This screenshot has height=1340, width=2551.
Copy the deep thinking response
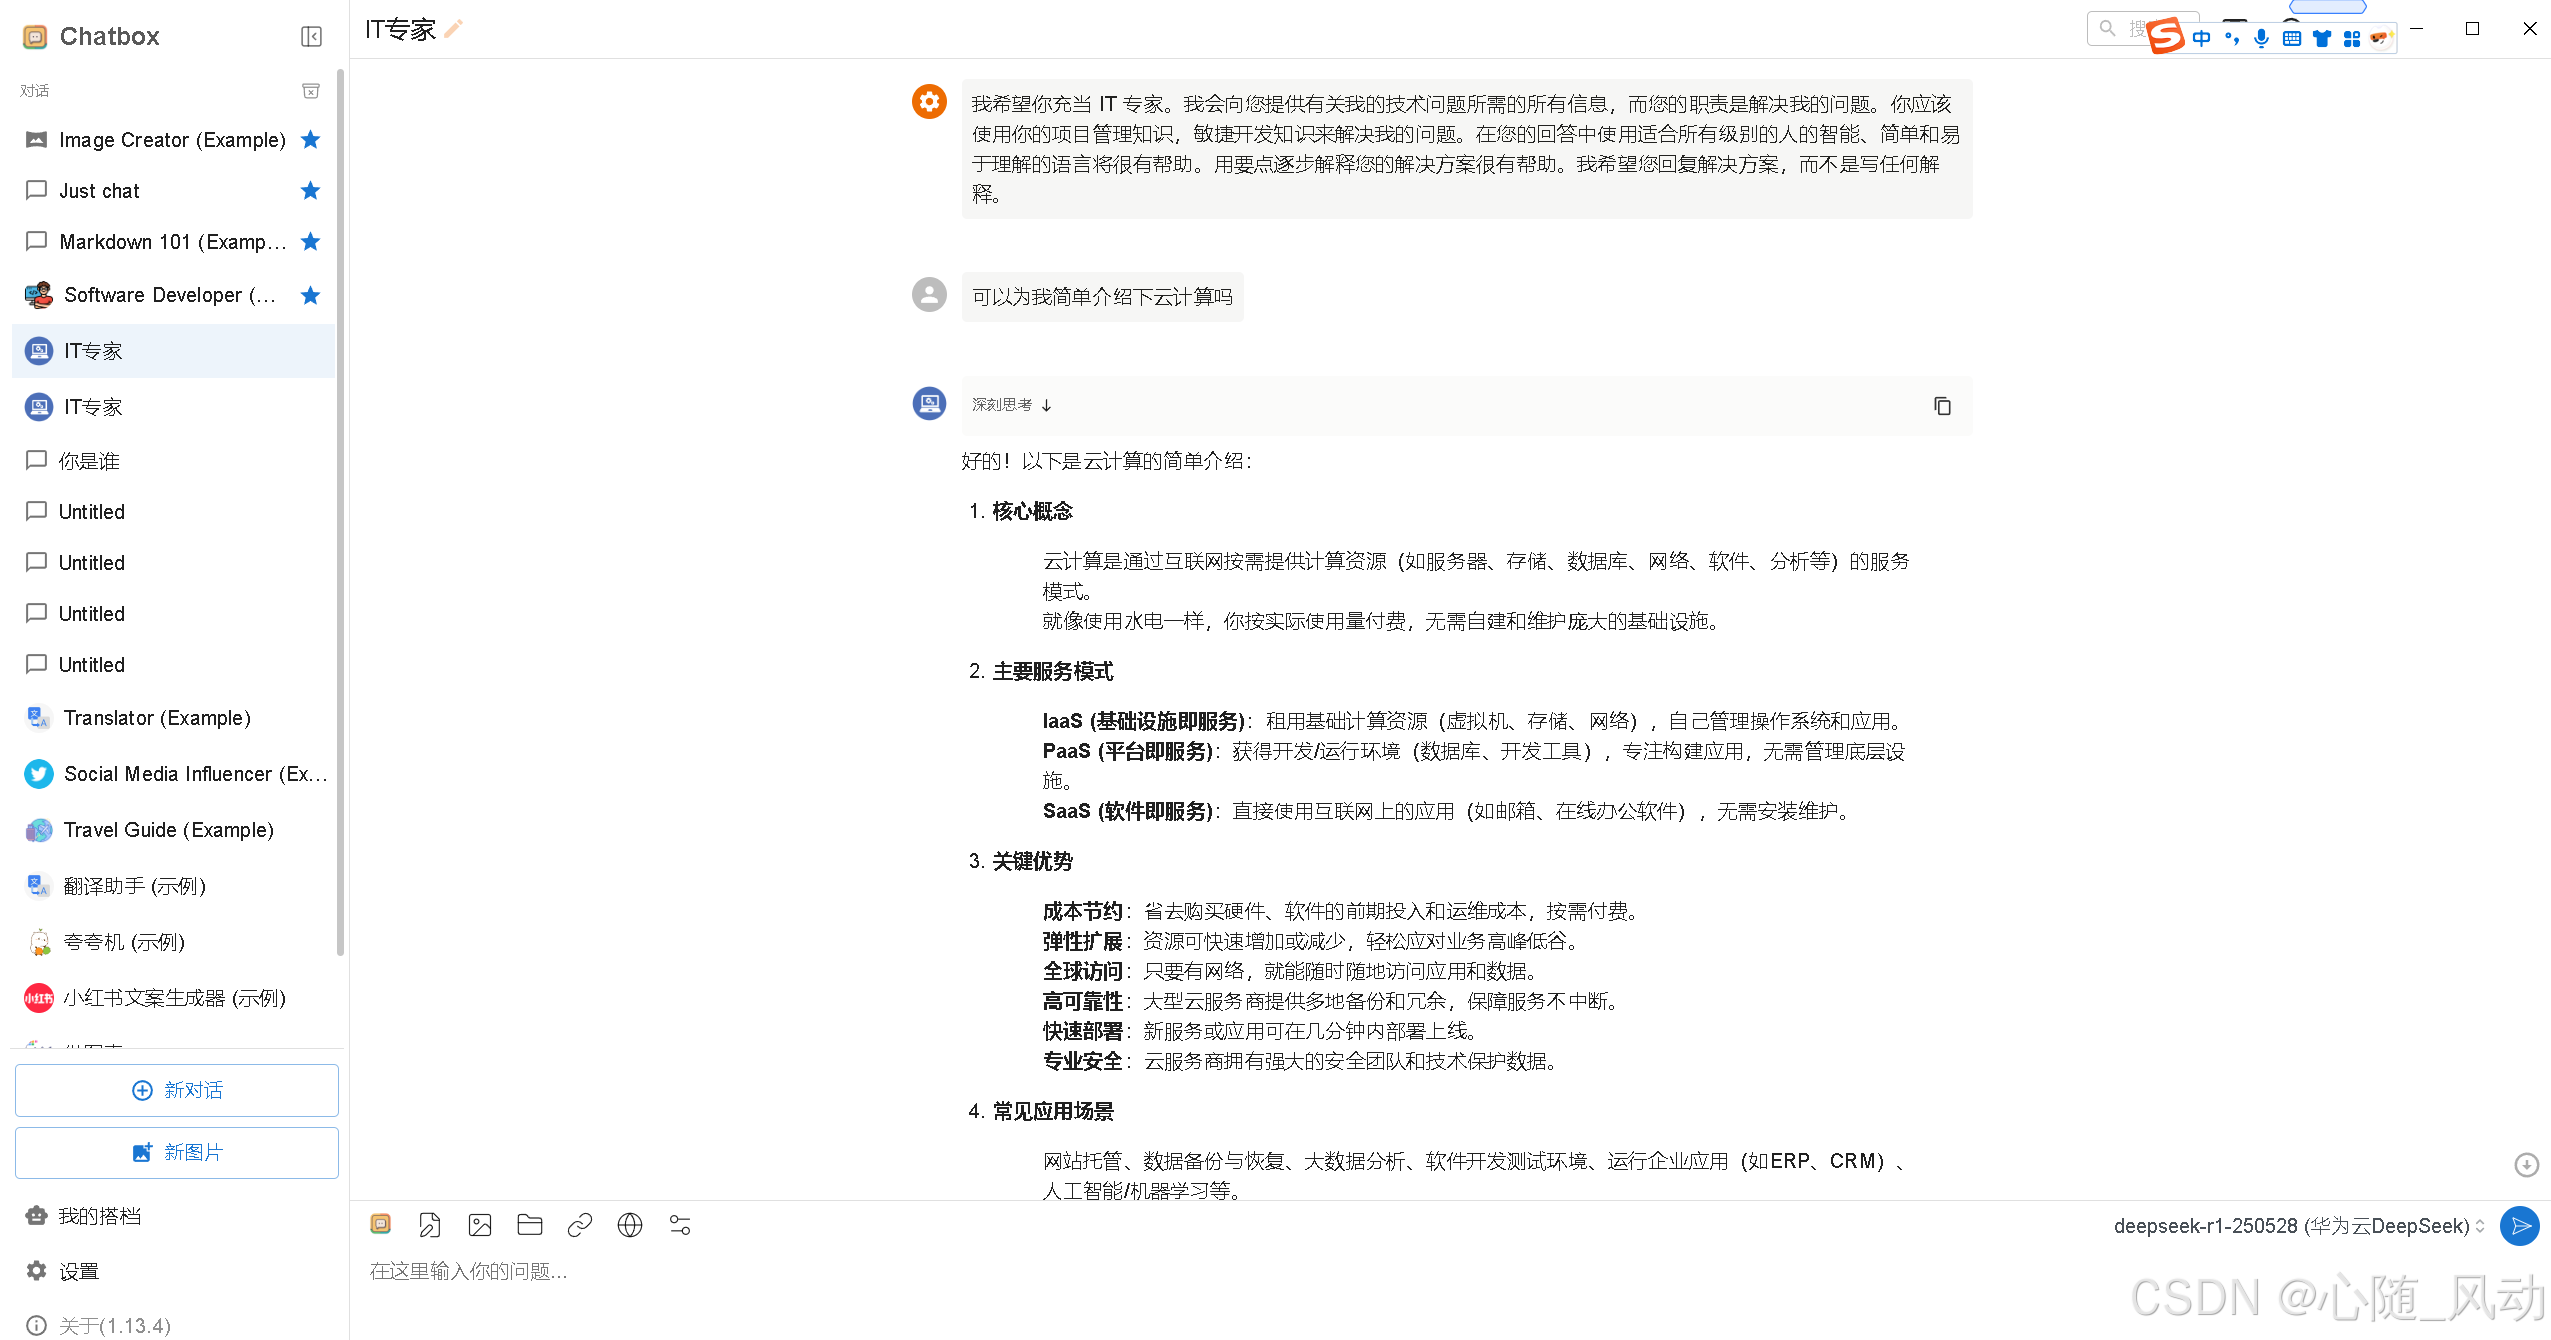[1942, 406]
